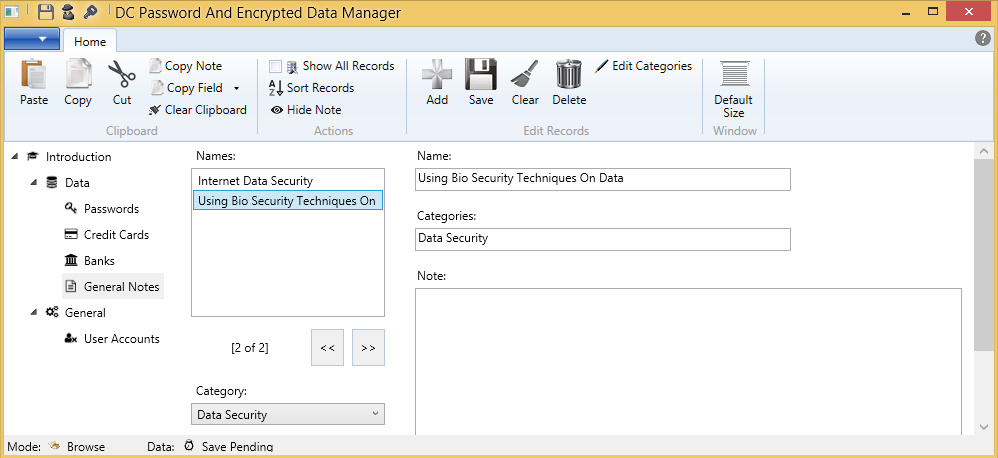Collapse the Data tree node
The height and width of the screenshot is (458, 998).
(x=34, y=183)
